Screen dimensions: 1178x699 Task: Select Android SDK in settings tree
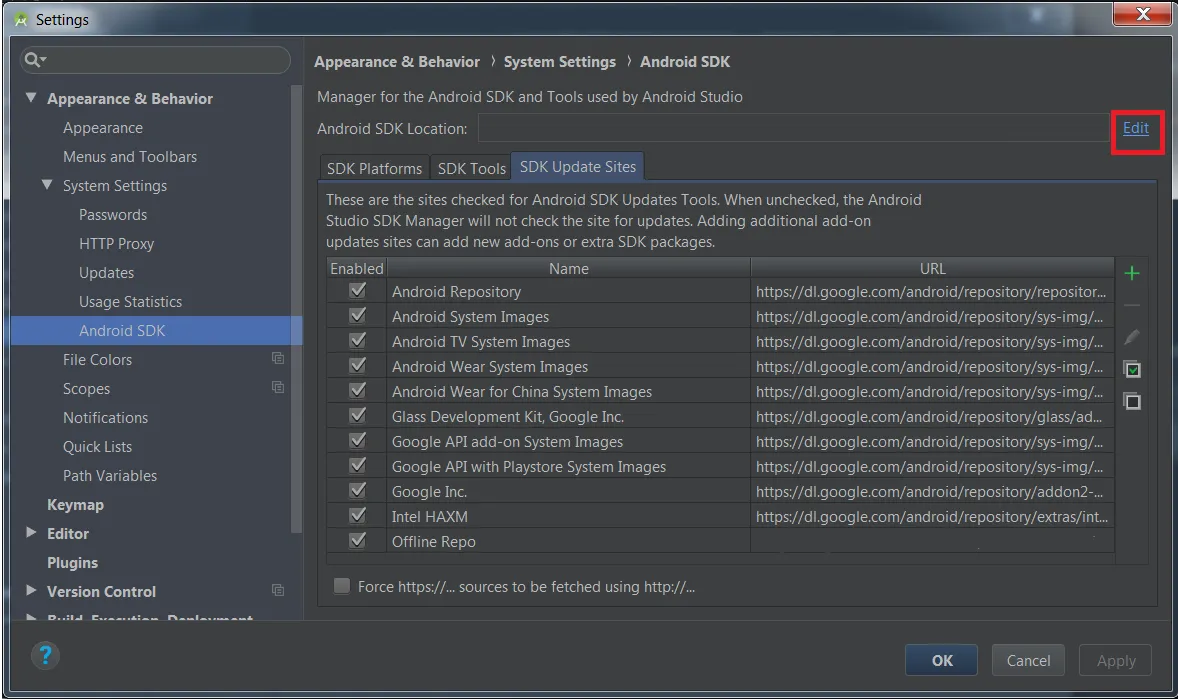pos(156,331)
